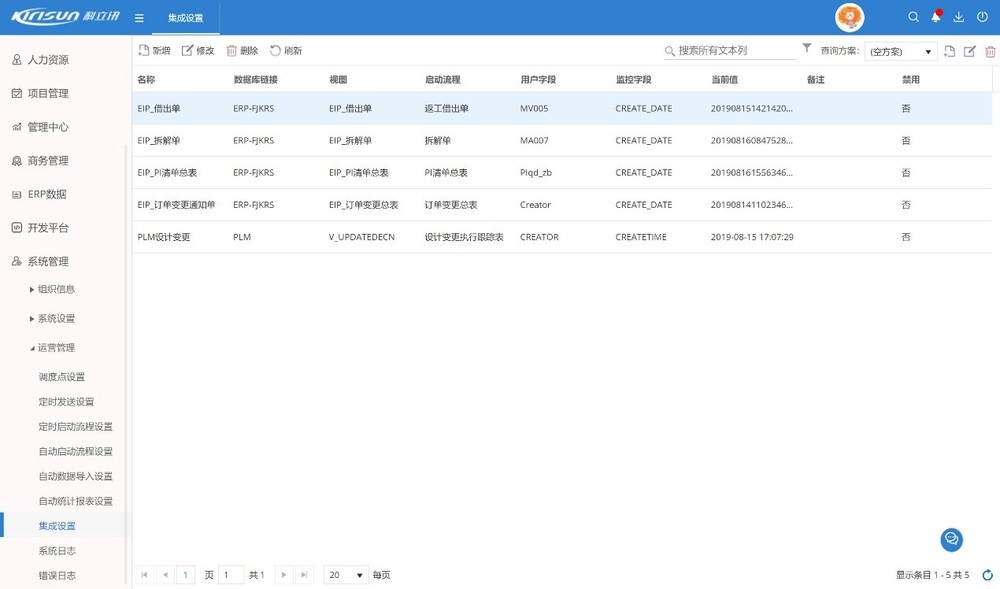The image size is (1000, 589).
Task: Click 刷新 to refresh list
Action: pos(286,50)
